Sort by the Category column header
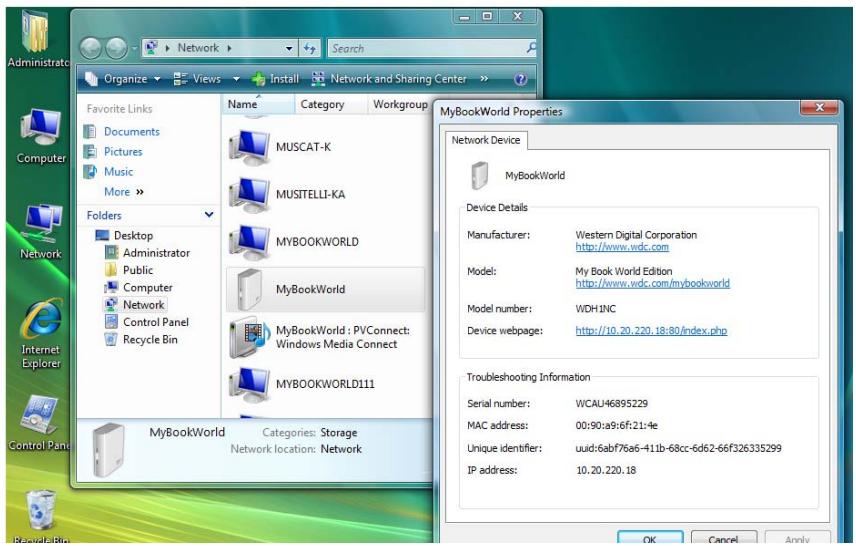This screenshot has height=546, width=856. [330, 104]
